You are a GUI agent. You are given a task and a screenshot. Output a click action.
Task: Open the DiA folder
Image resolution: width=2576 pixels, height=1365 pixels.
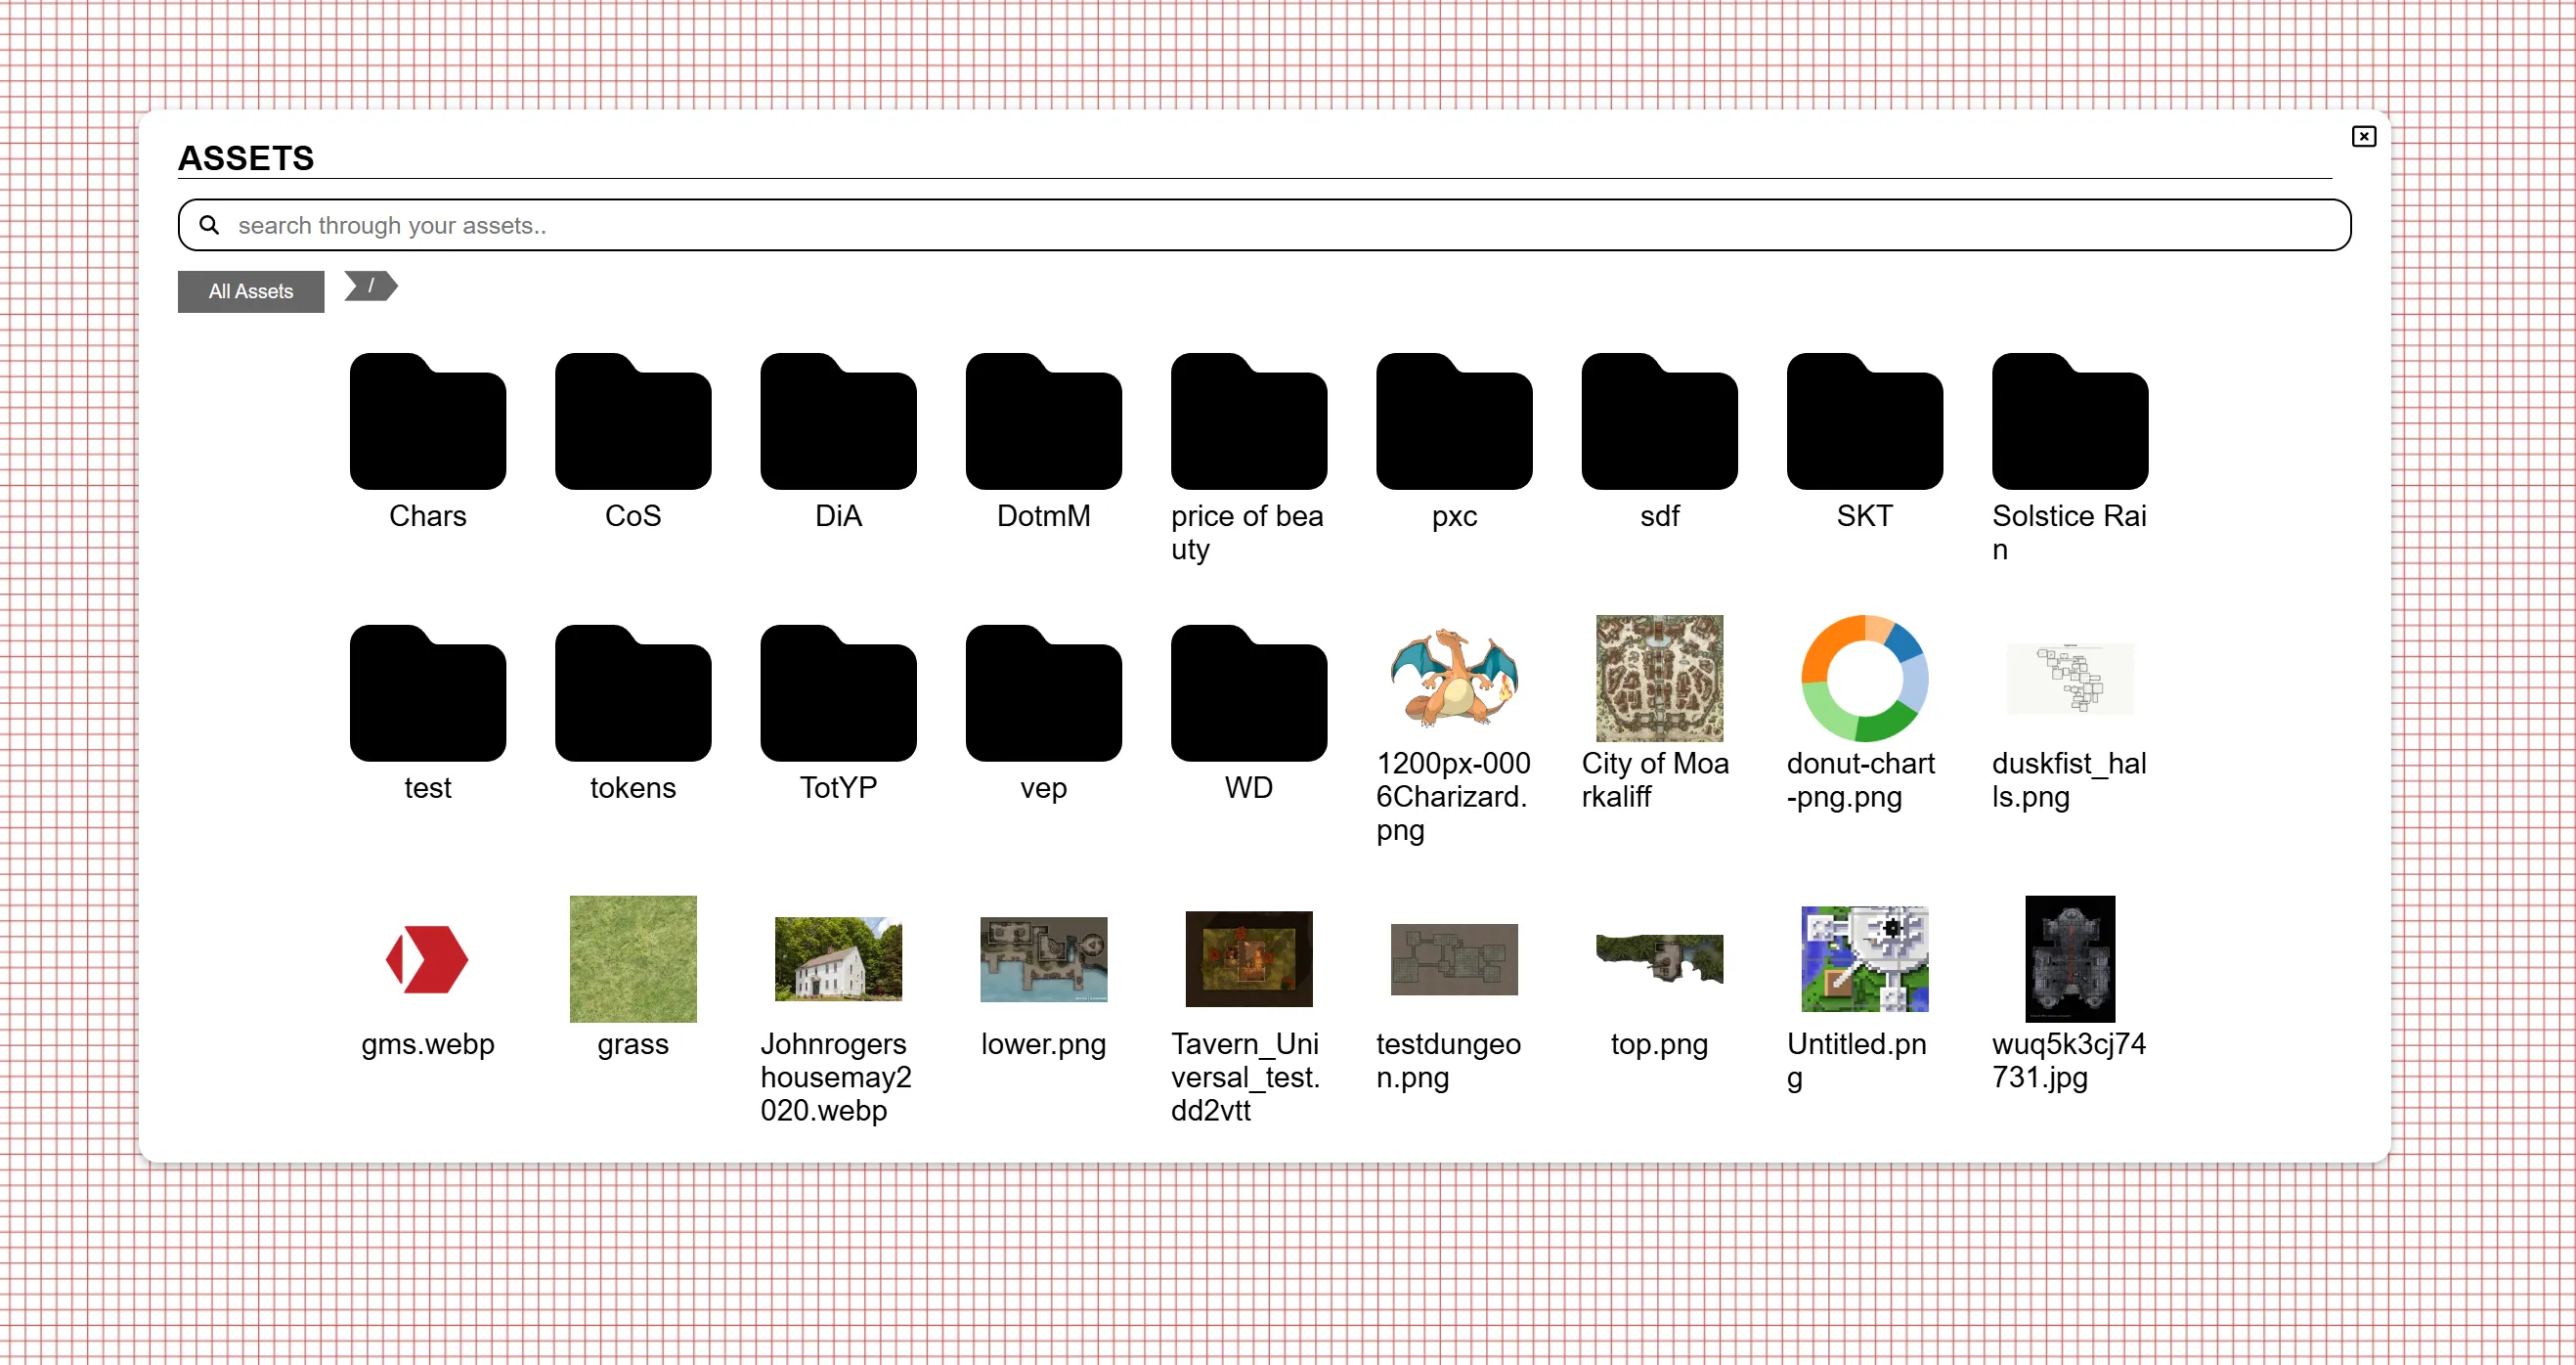click(x=838, y=422)
